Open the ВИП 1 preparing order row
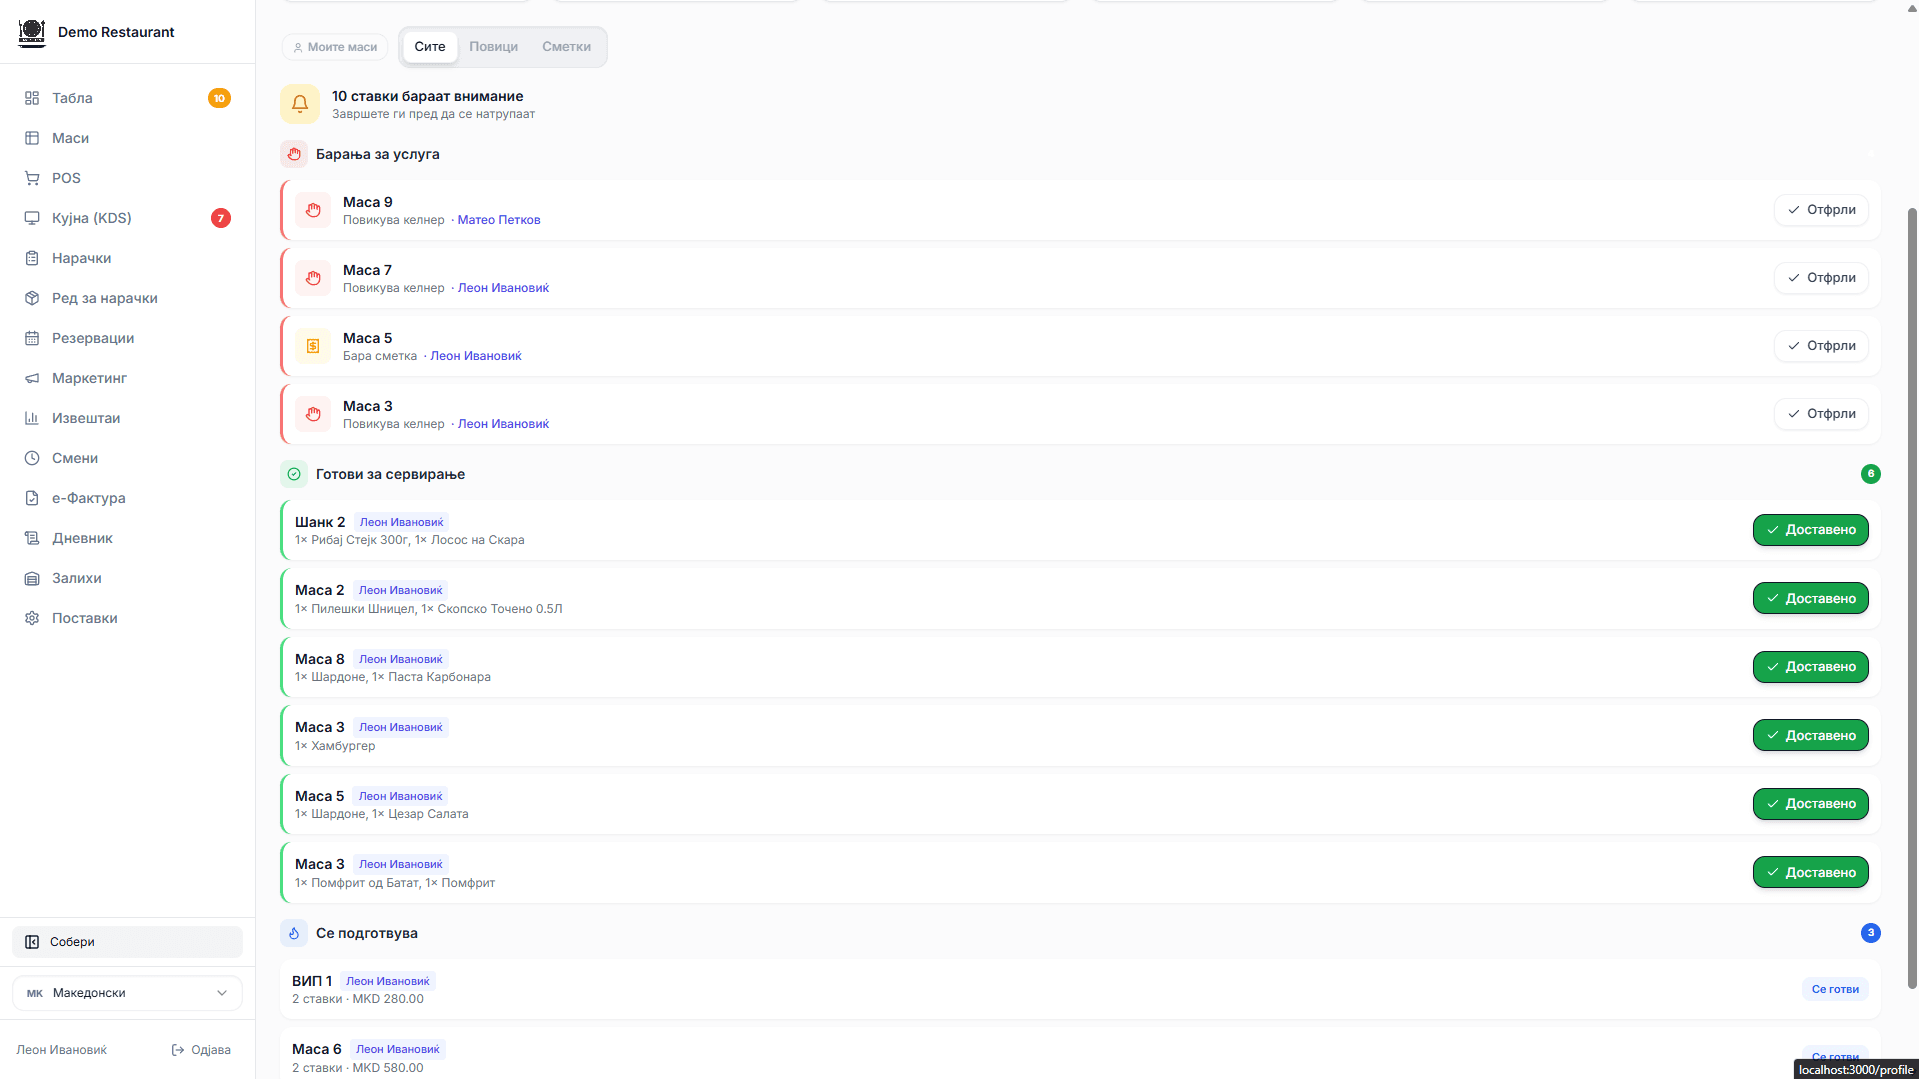Image resolution: width=1919 pixels, height=1079 pixels. [1080, 990]
